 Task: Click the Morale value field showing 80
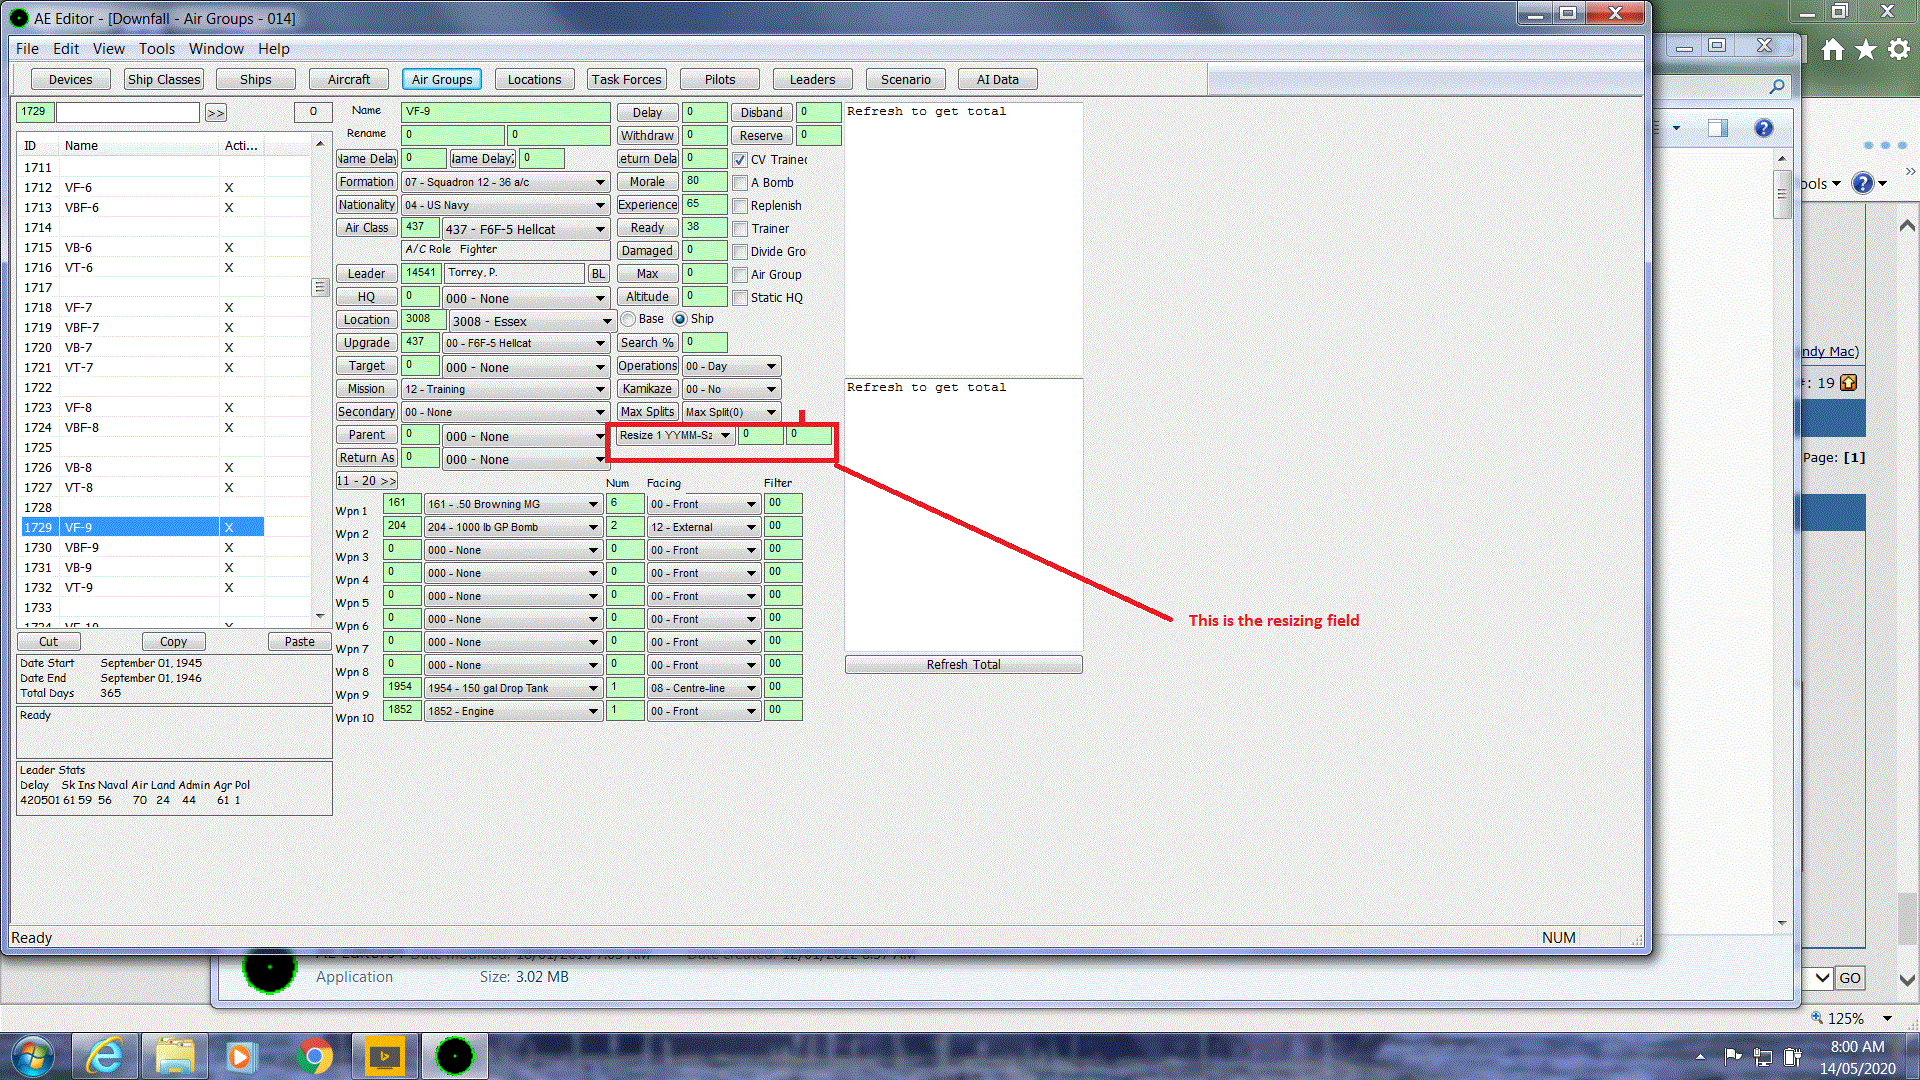coord(705,181)
